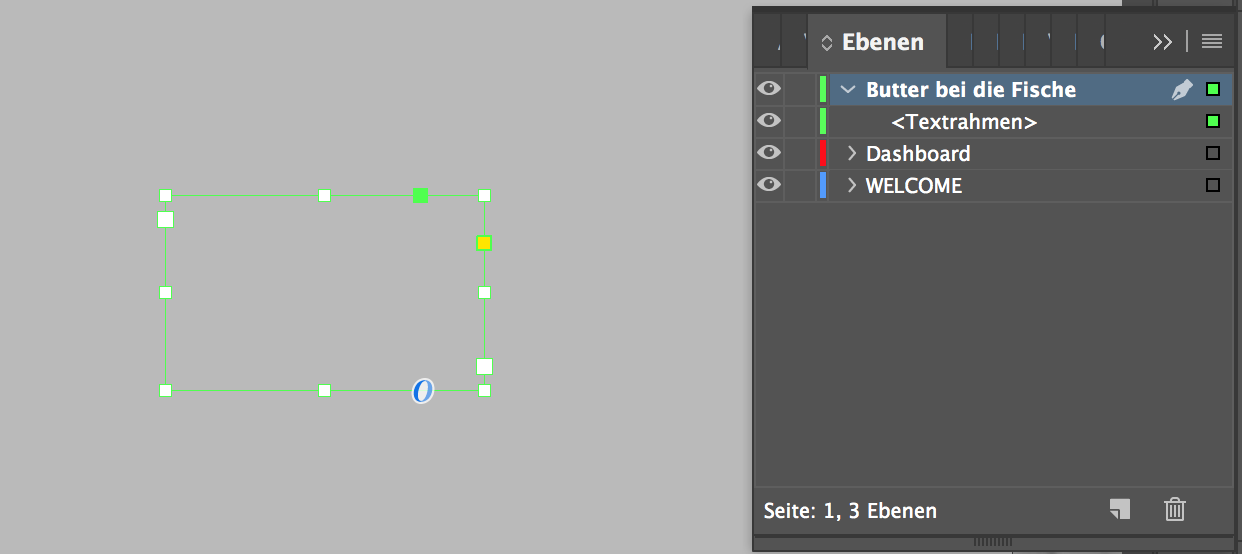
Task: Click selection square of WELCOME layer
Action: pos(1213,186)
